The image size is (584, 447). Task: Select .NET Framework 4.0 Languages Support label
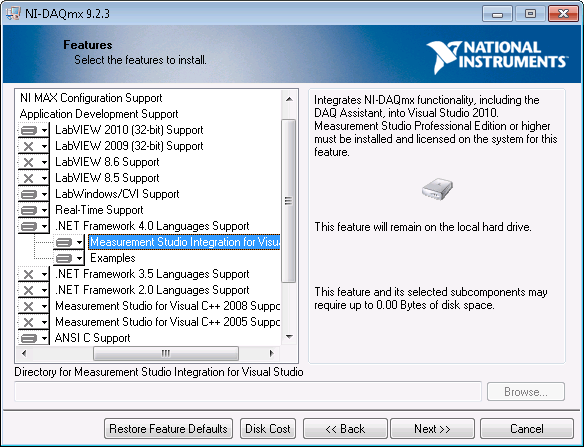152,226
